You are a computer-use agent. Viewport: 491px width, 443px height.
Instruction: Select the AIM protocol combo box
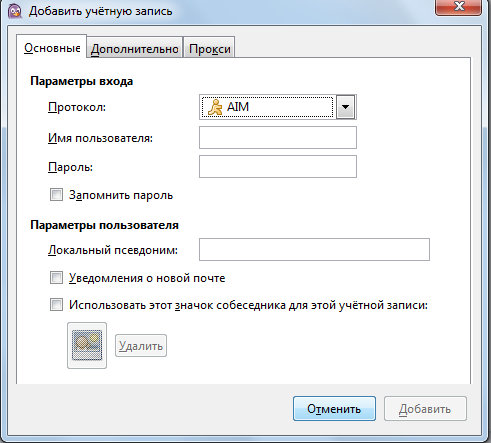[x=278, y=107]
